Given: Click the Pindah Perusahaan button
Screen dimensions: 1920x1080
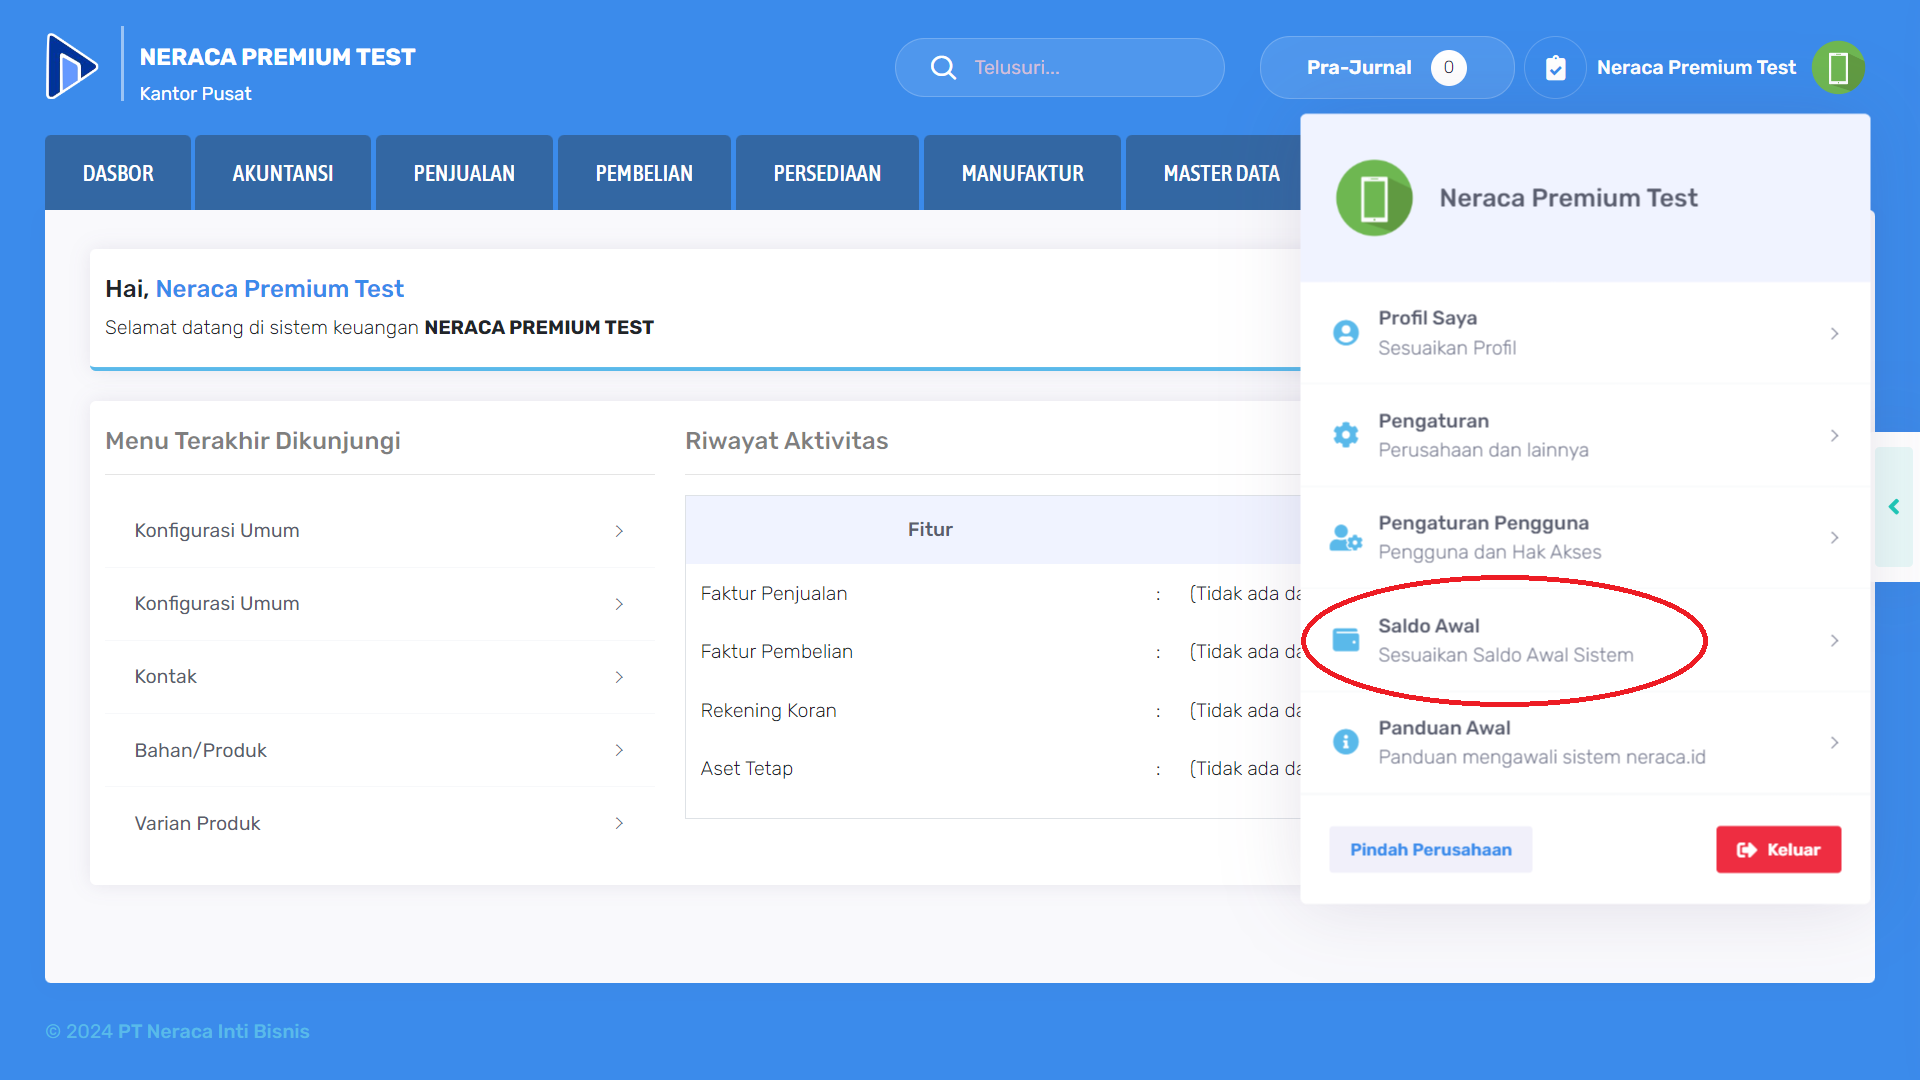Looking at the screenshot, I should 1430,849.
